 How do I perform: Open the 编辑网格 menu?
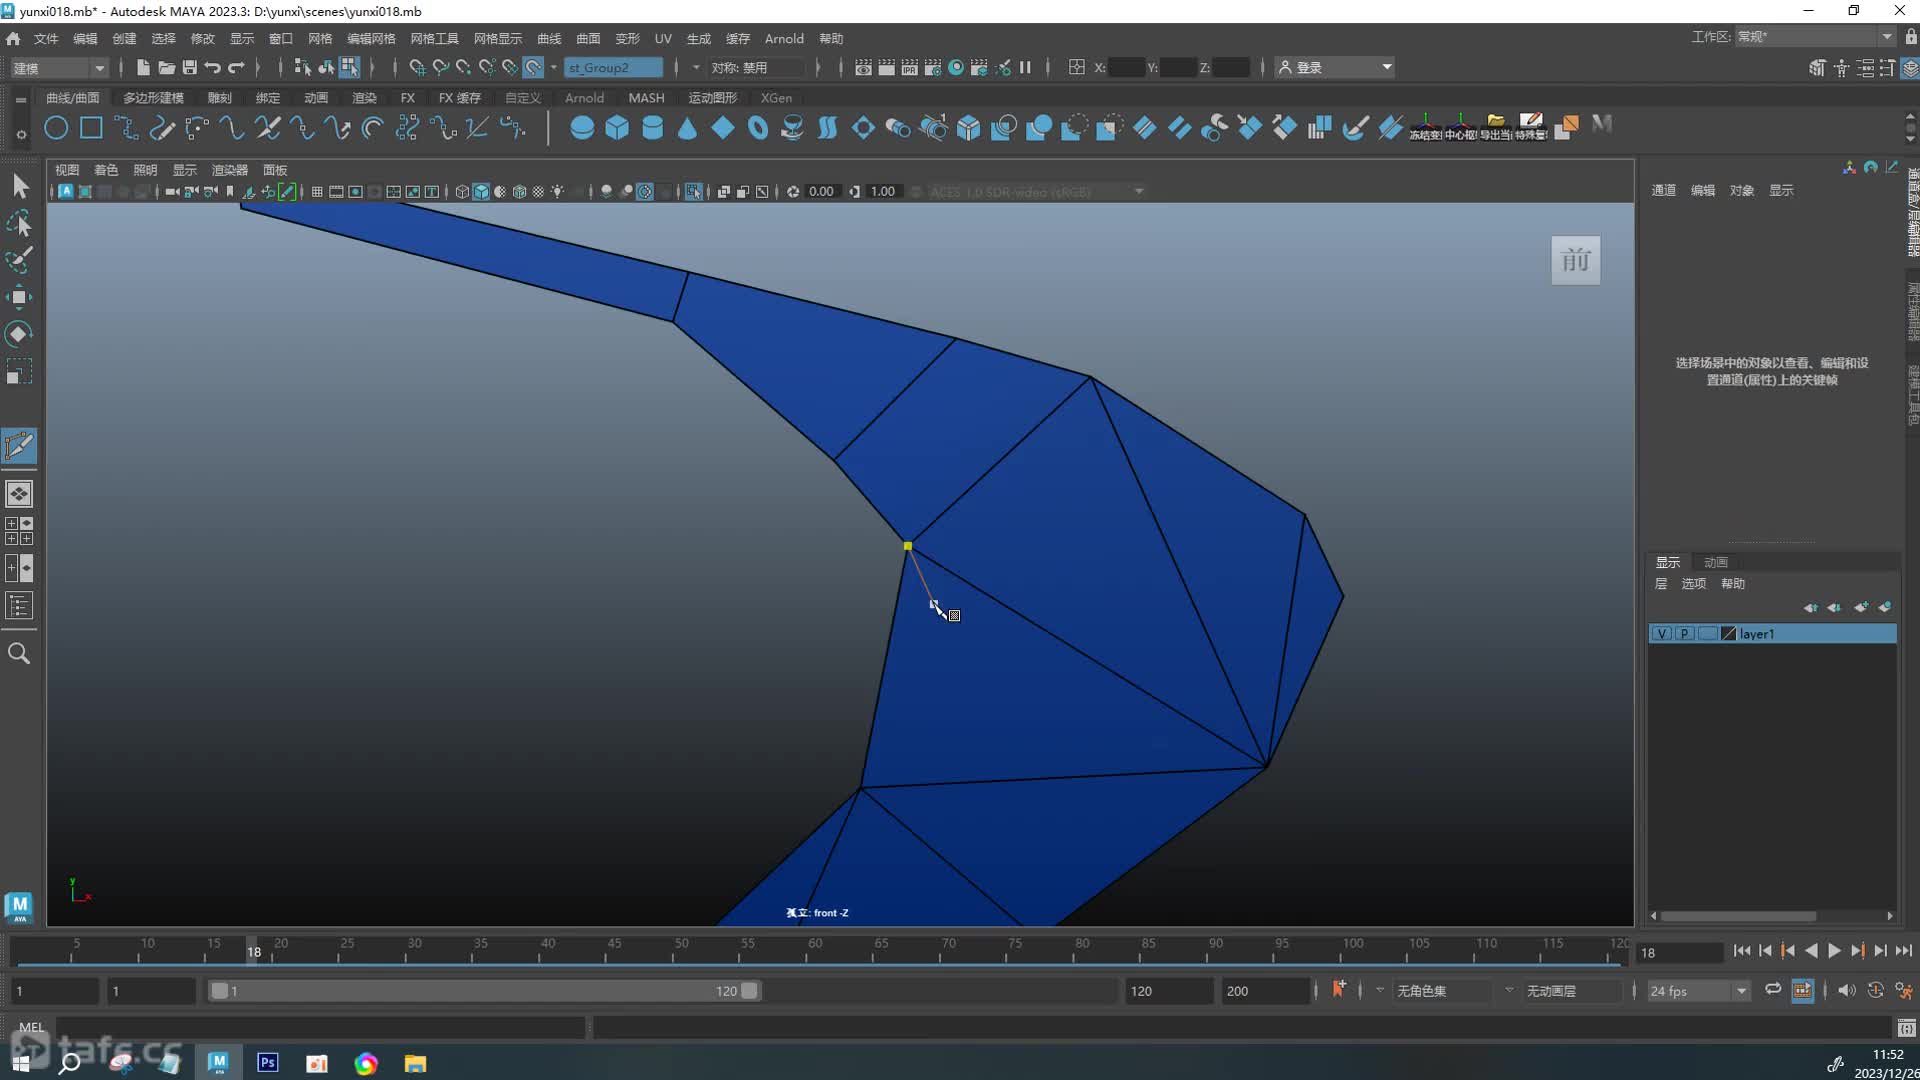371,38
